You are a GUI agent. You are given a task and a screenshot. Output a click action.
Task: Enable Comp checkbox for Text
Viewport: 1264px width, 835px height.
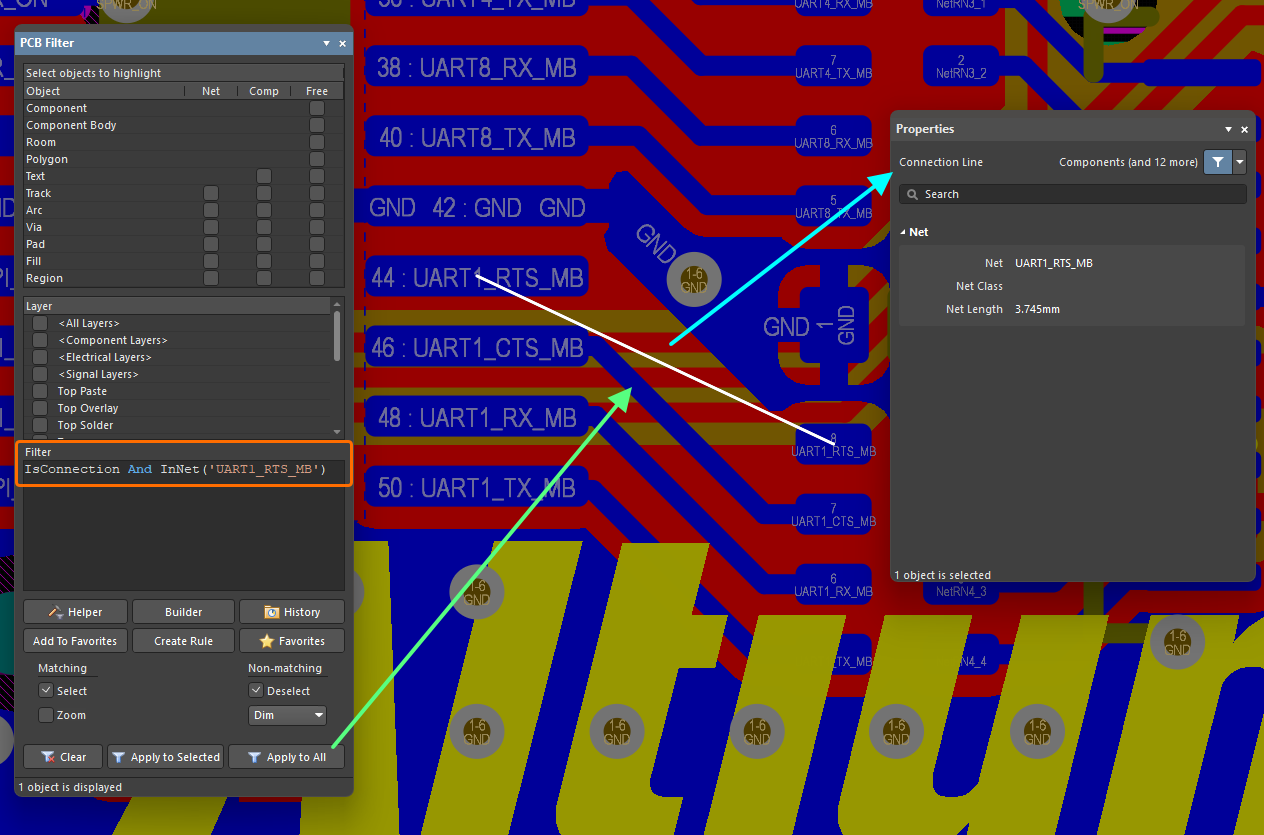click(264, 176)
